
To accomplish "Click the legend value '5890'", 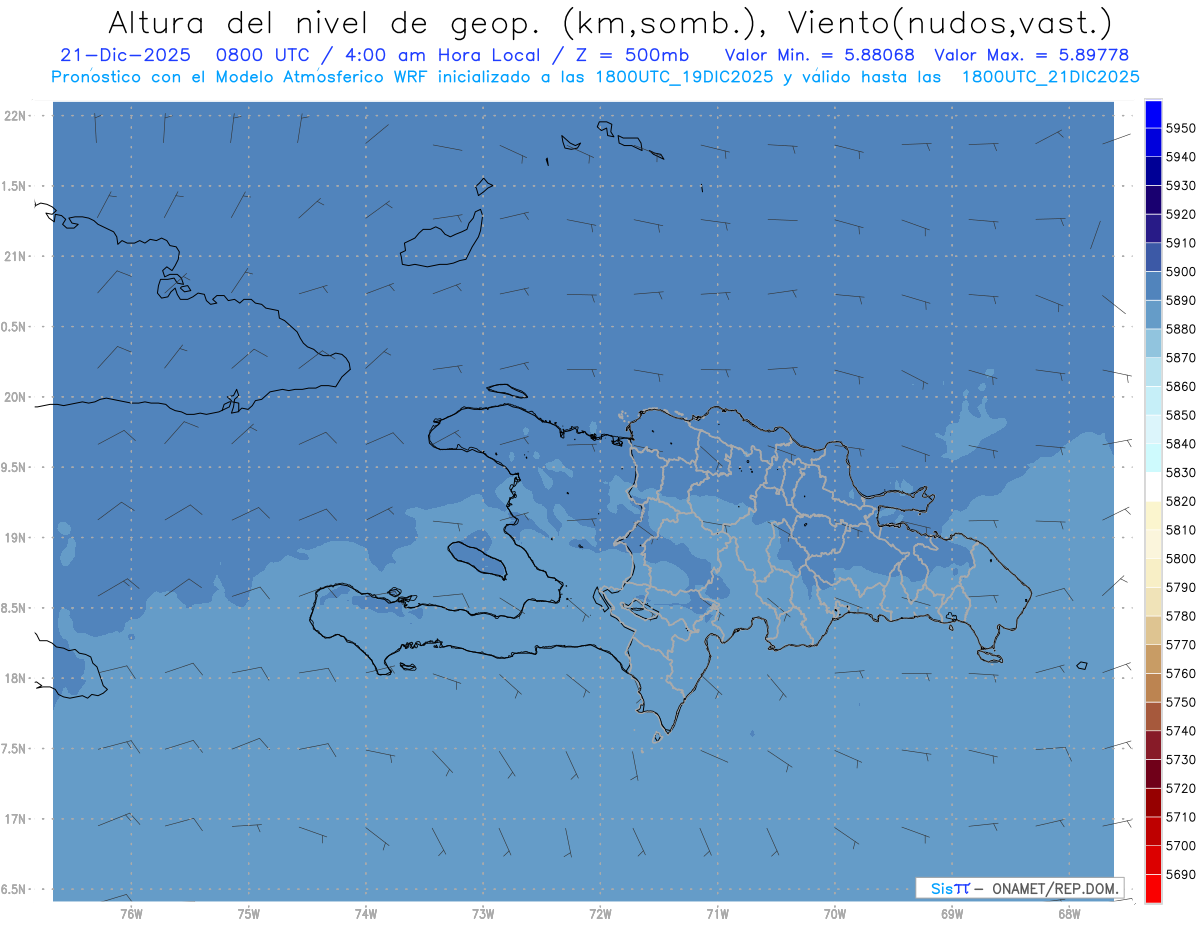I will [1180, 300].
